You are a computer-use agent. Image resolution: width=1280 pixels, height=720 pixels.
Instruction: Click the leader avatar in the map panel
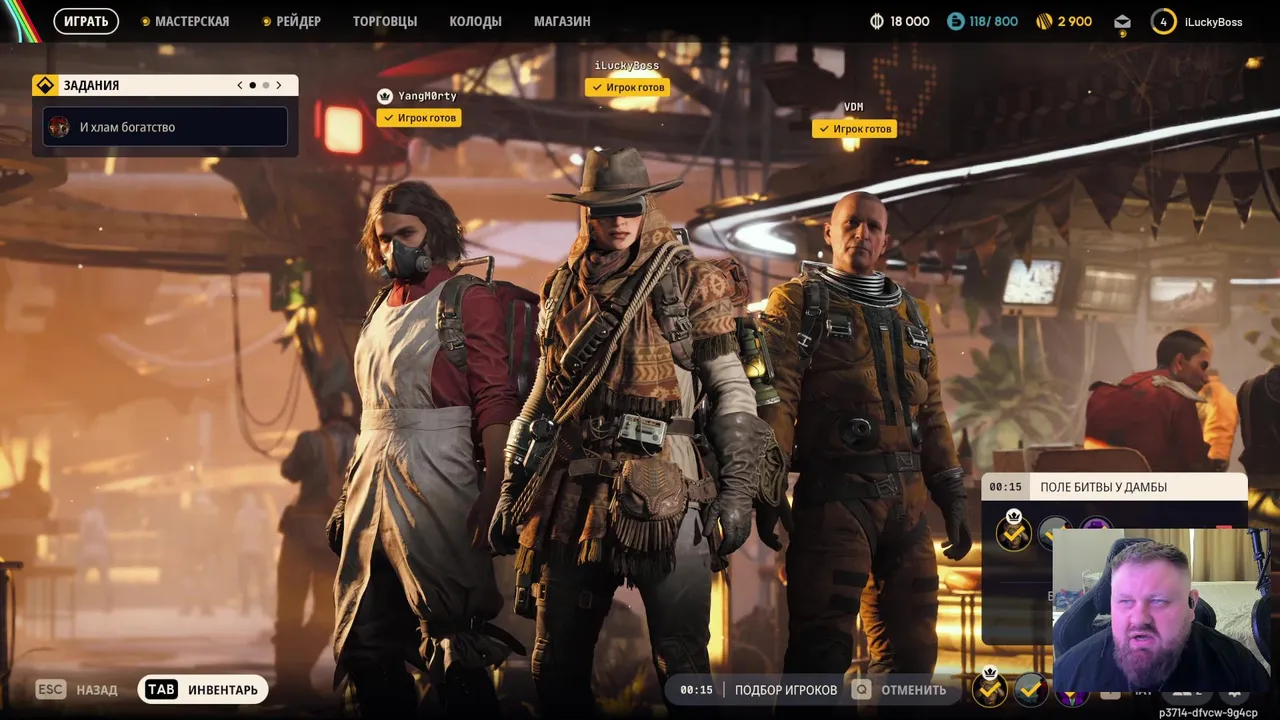(1014, 533)
